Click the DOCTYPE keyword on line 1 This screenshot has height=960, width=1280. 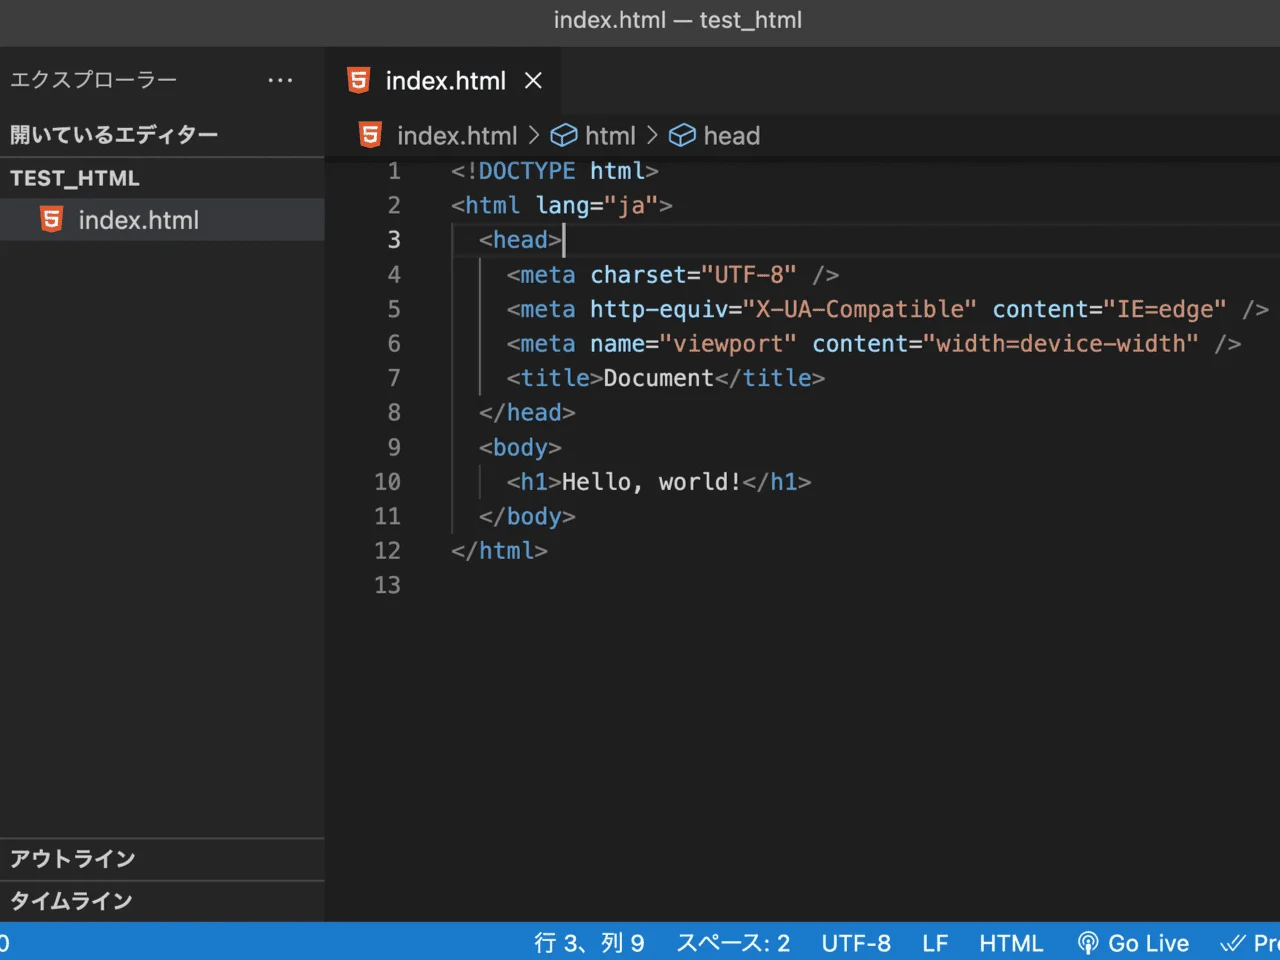coord(527,171)
